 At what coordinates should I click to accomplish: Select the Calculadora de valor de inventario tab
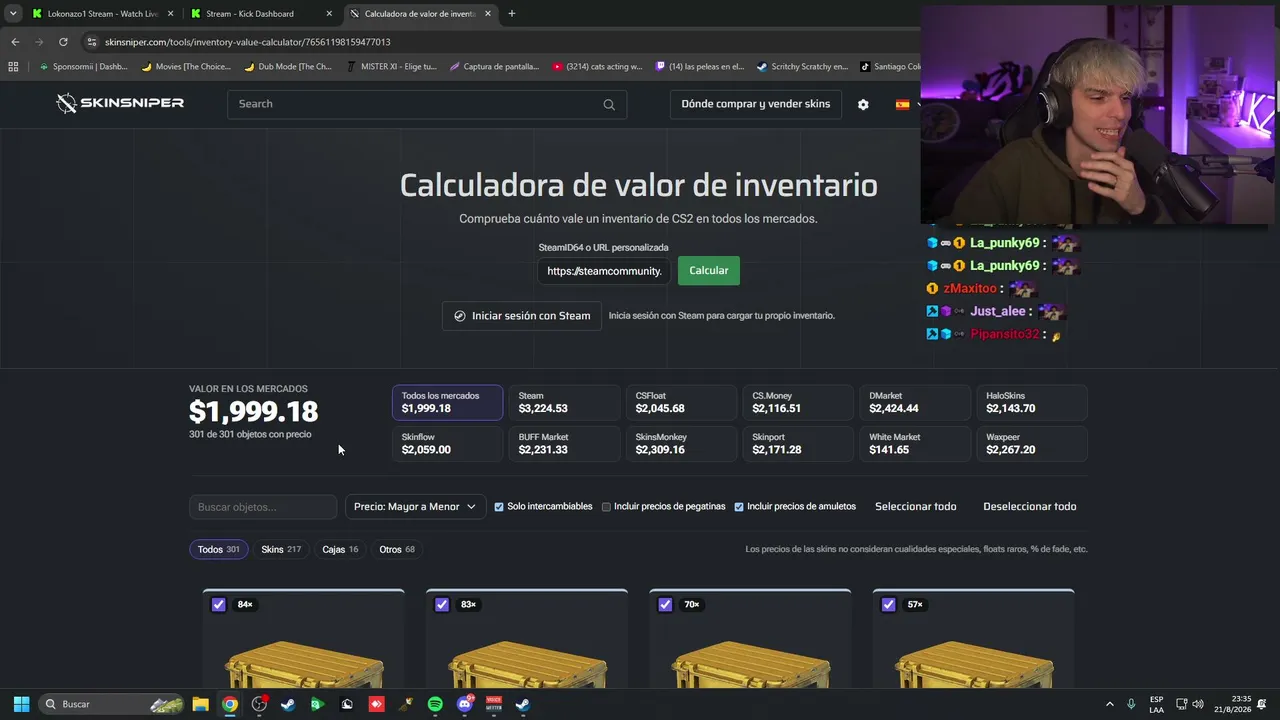[x=420, y=14]
